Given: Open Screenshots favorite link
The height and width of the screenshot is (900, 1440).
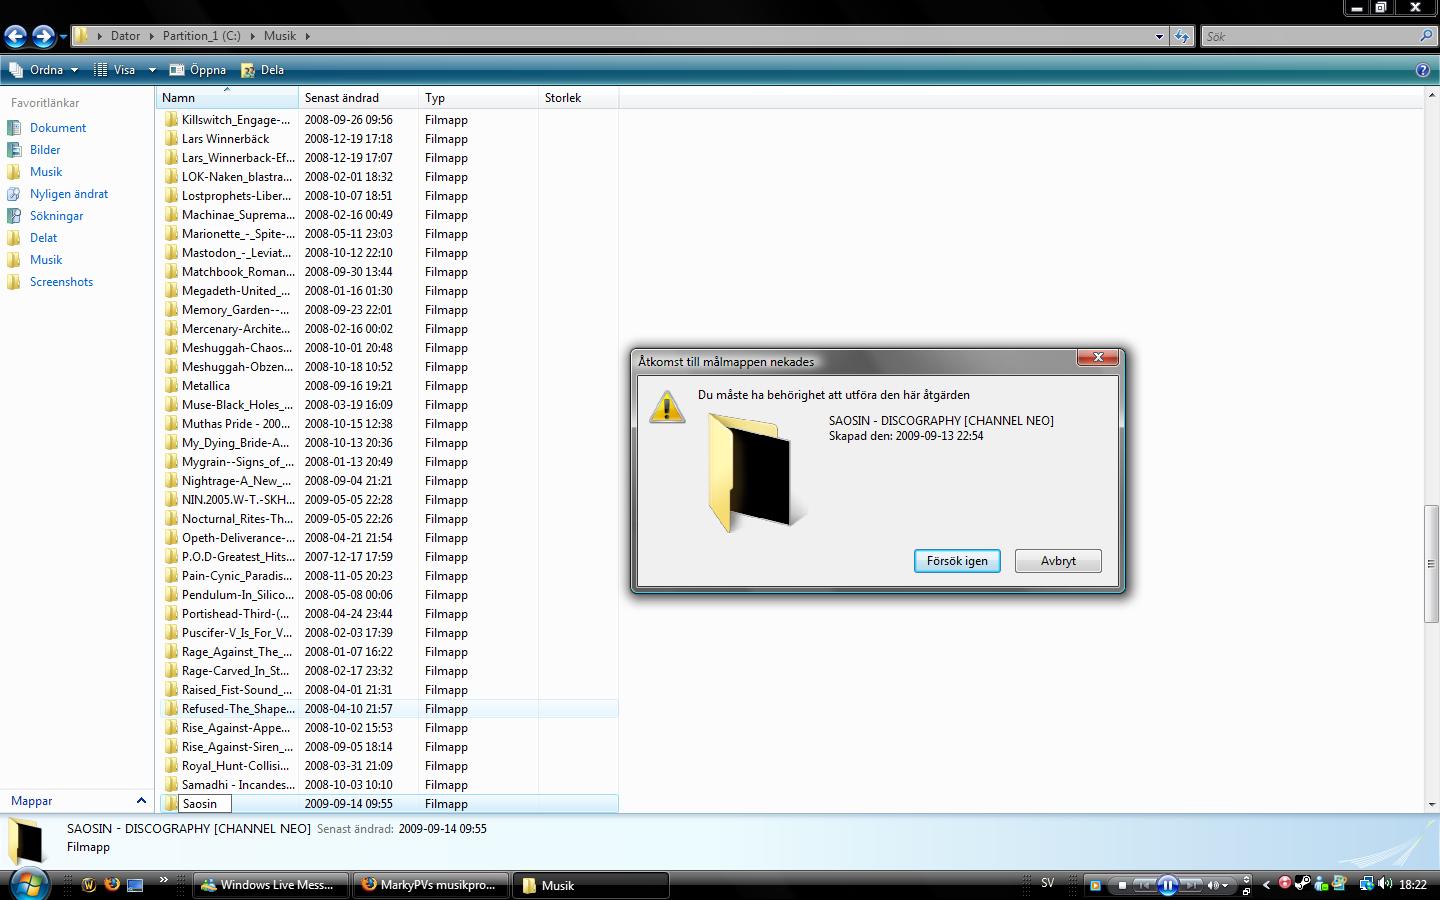Looking at the screenshot, I should [x=61, y=282].
